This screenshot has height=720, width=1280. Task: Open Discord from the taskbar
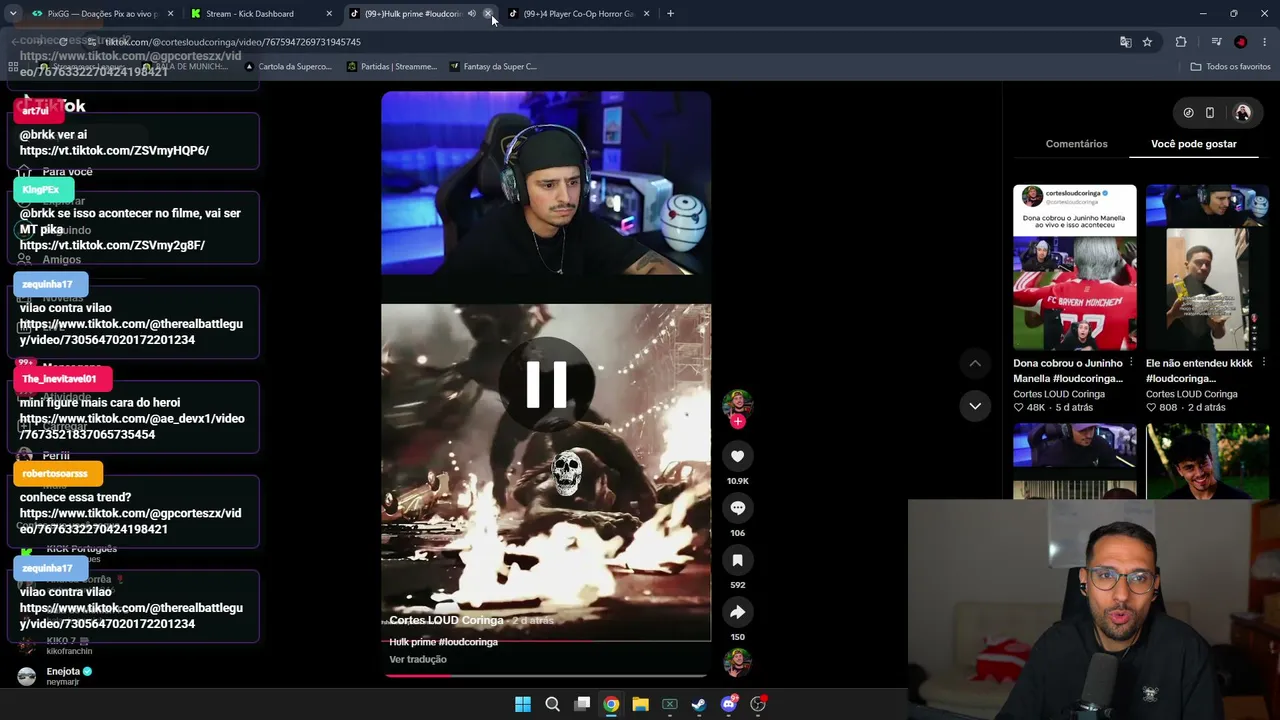[x=729, y=704]
